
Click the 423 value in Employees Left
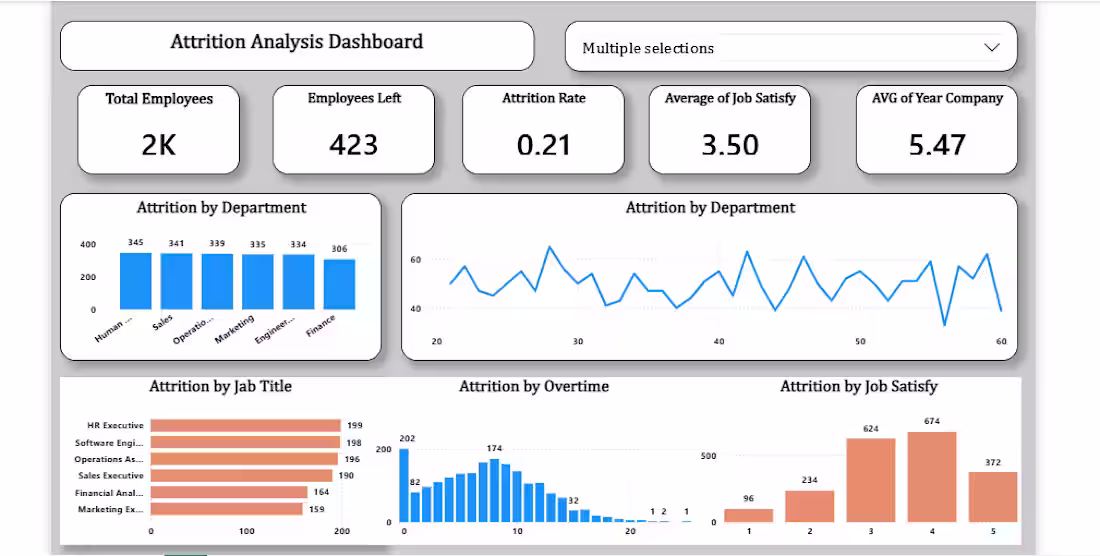(x=354, y=144)
